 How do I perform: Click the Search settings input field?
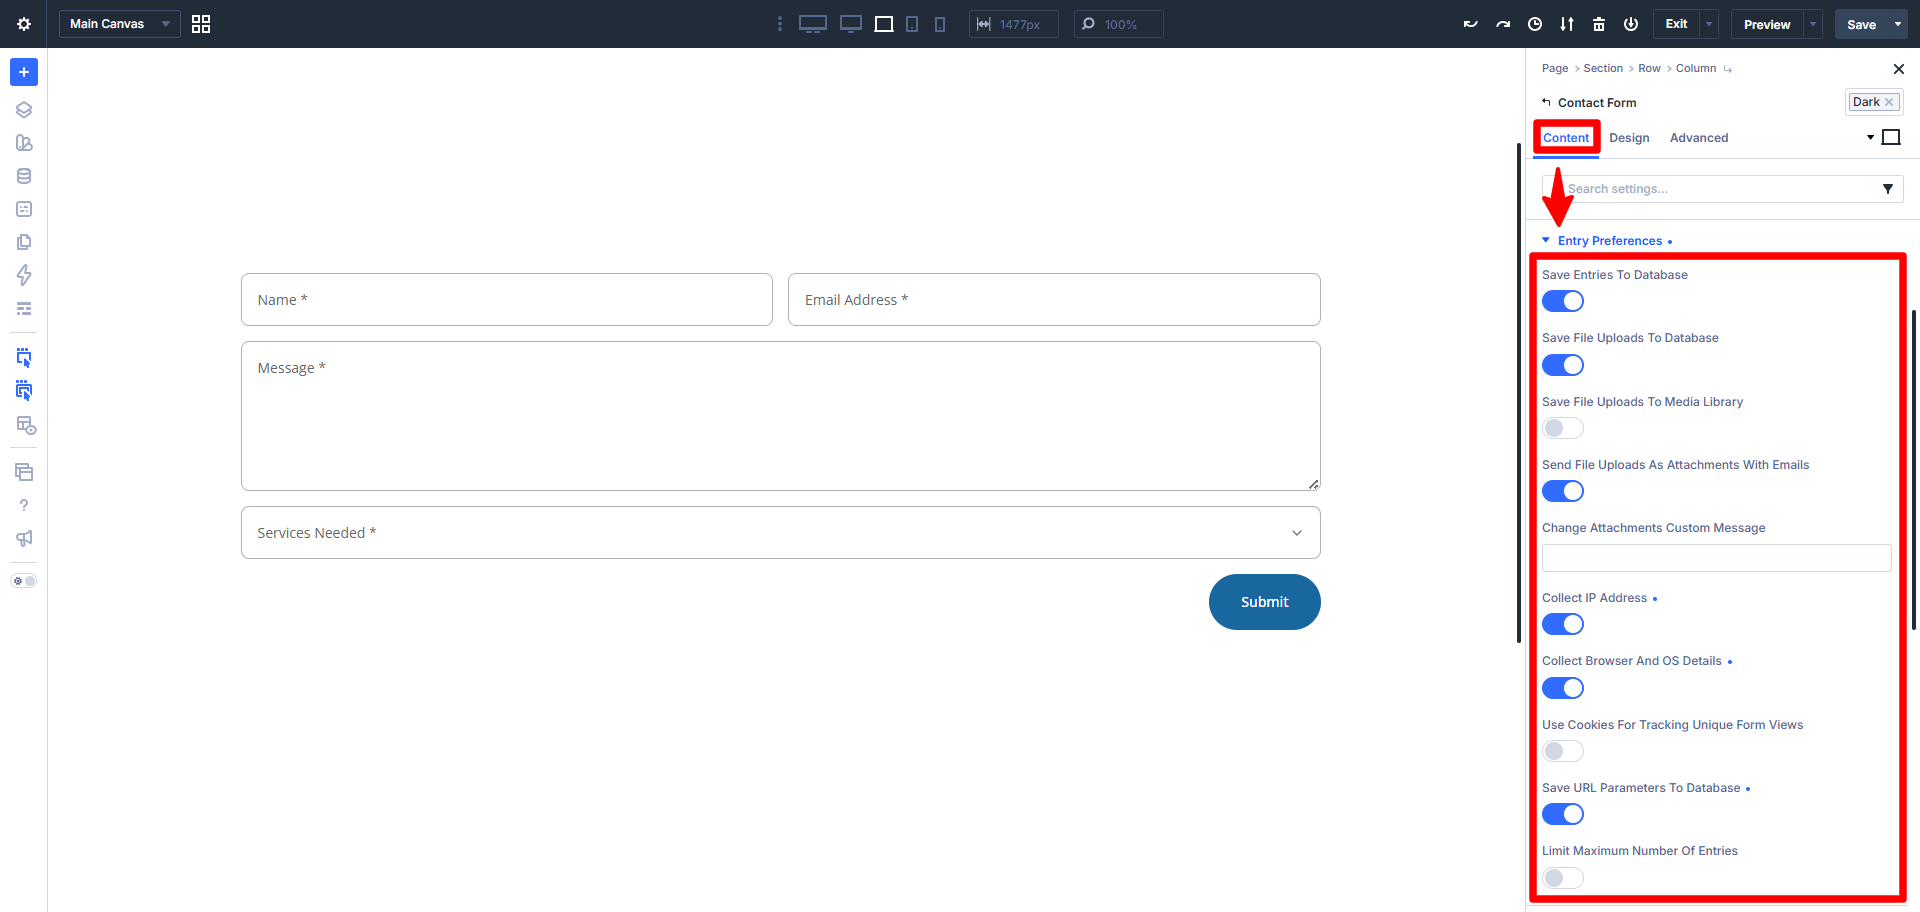[1721, 189]
